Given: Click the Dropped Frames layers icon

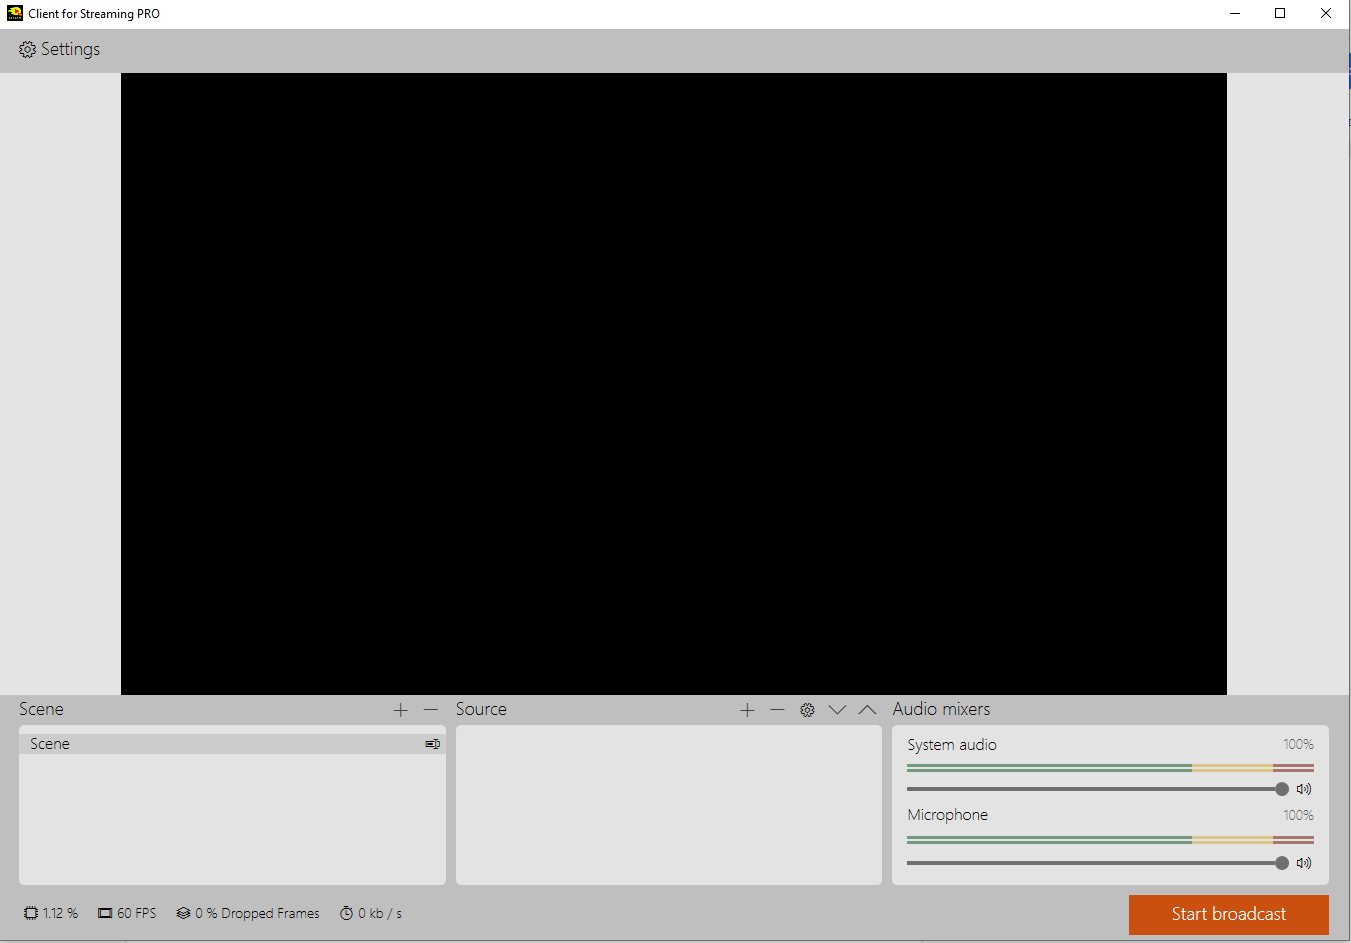Looking at the screenshot, I should [x=182, y=913].
